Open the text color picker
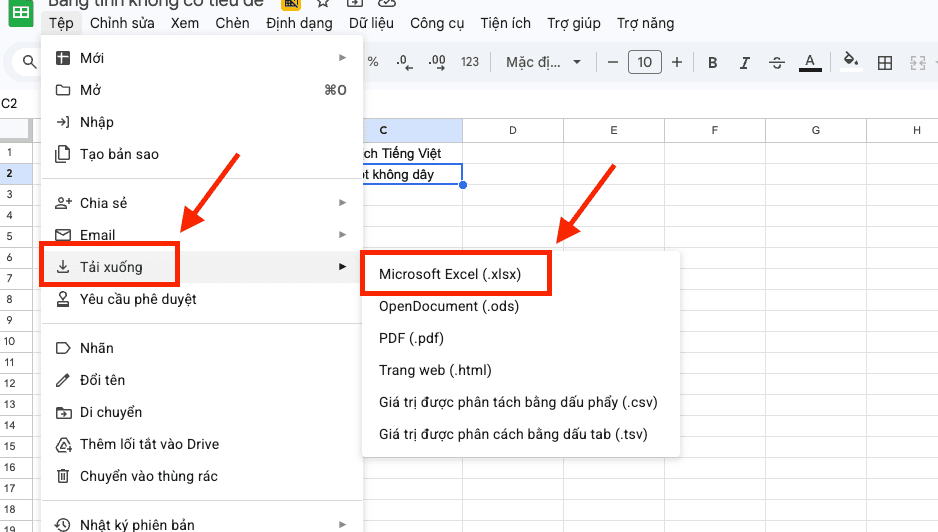 810,62
